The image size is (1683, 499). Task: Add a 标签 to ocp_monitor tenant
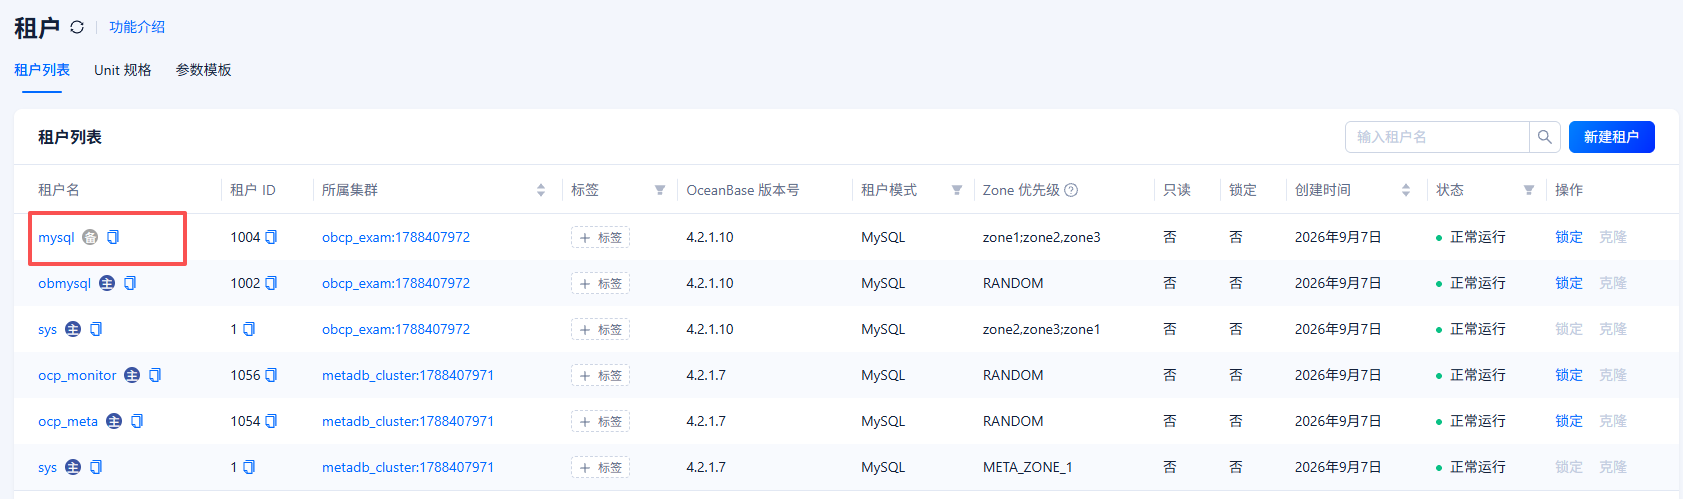coord(600,375)
